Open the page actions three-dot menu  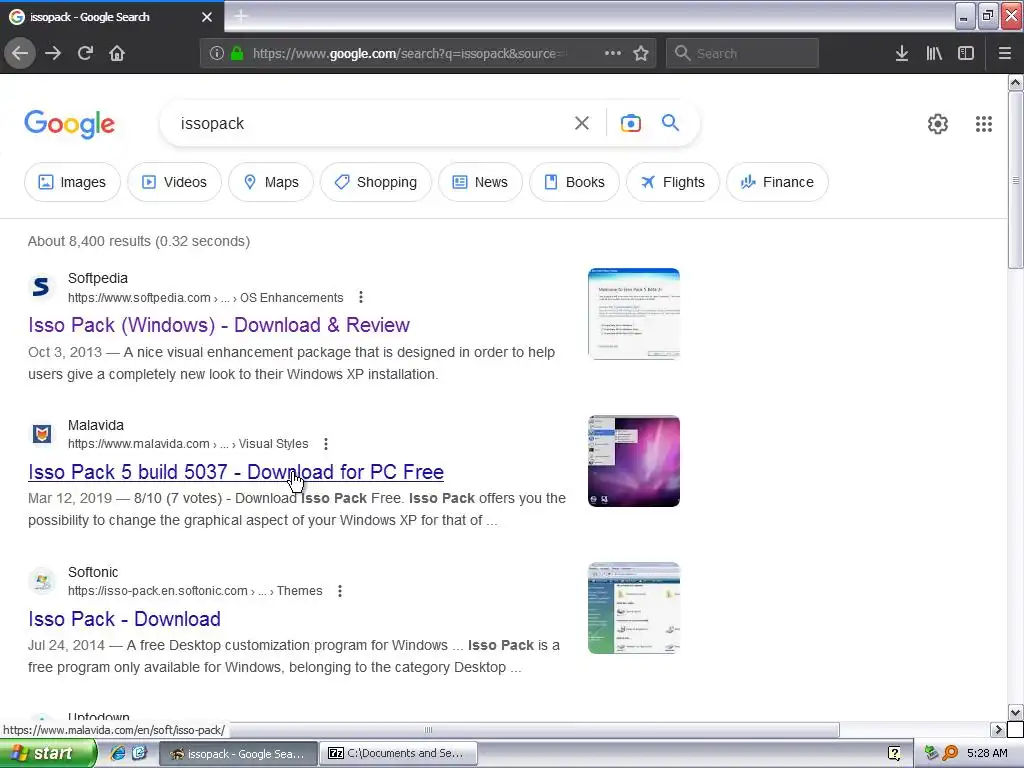613,54
